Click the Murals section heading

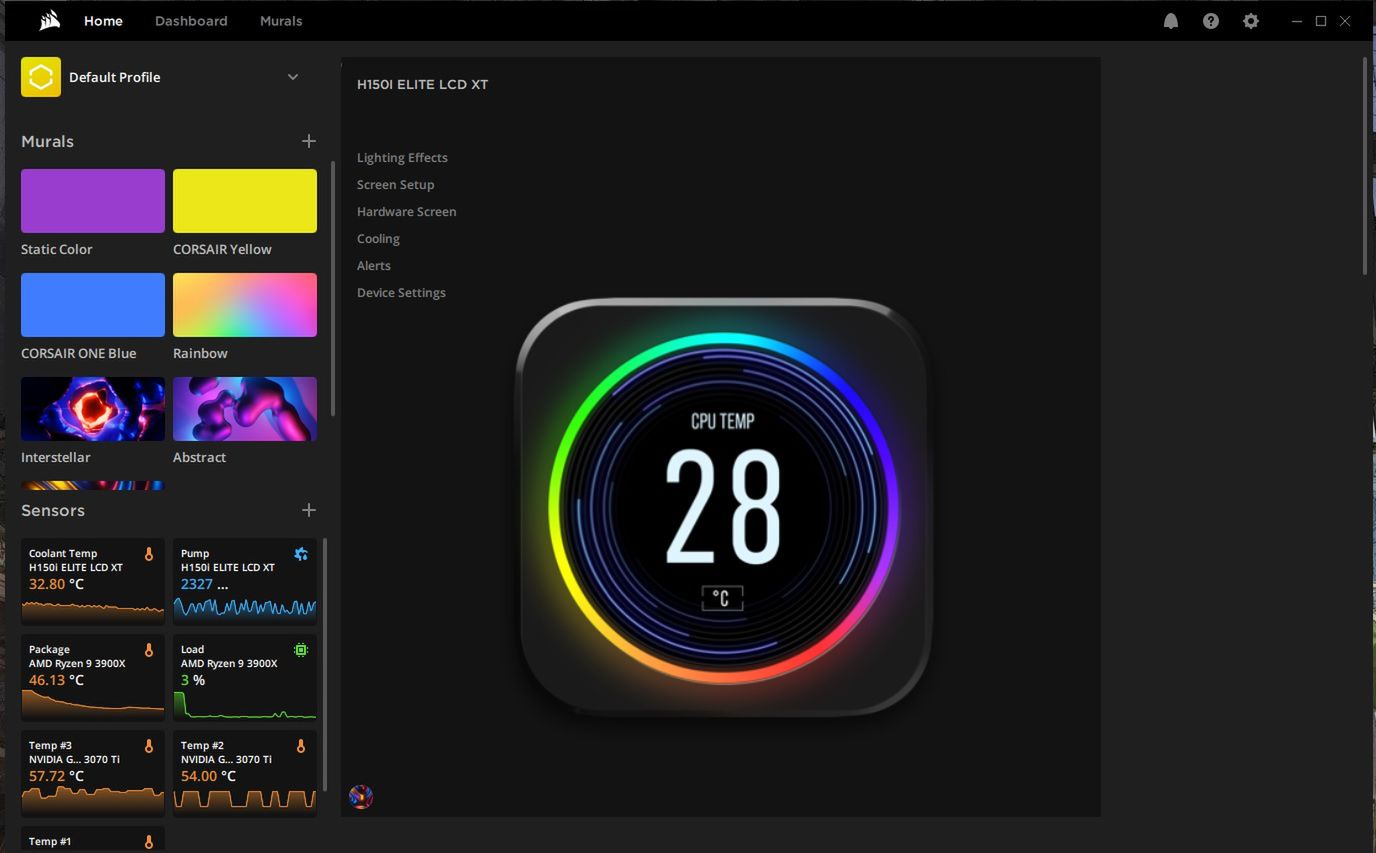47,141
